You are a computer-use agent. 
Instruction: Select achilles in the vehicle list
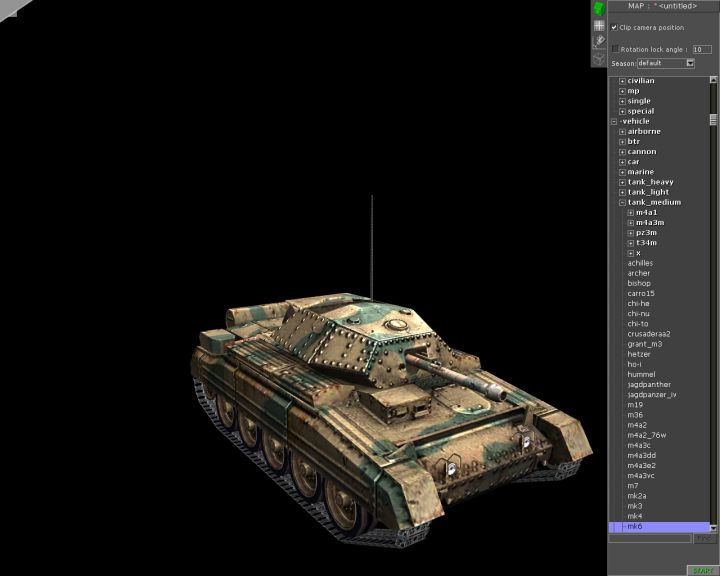click(640, 263)
